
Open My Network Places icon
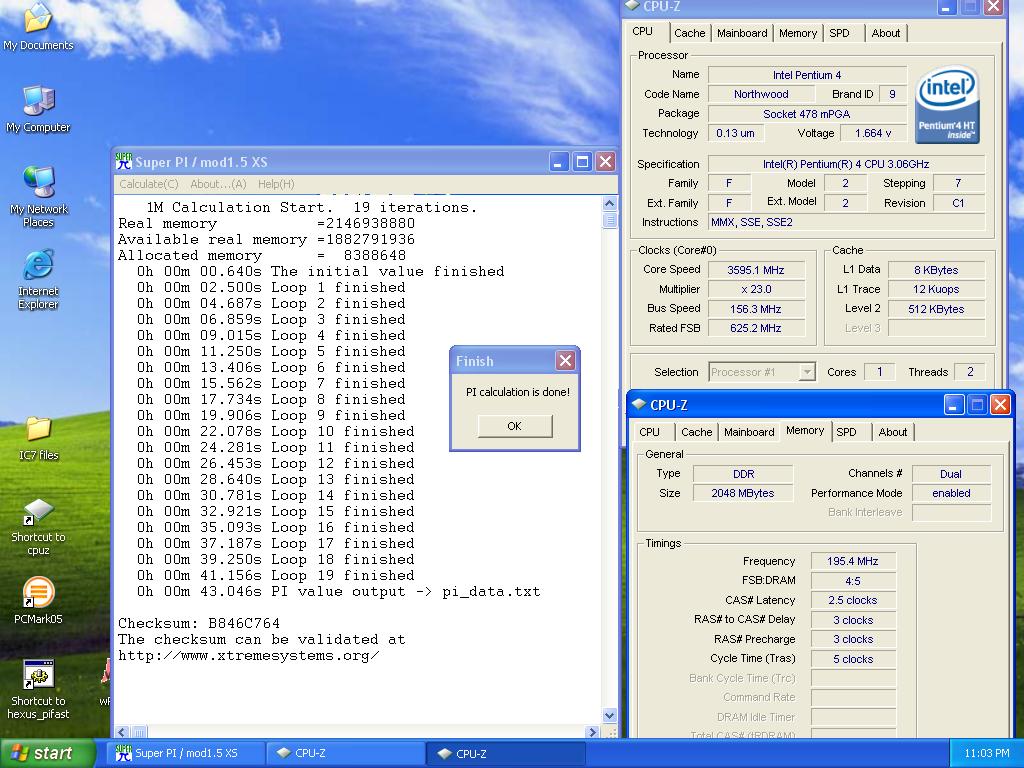[x=38, y=197]
